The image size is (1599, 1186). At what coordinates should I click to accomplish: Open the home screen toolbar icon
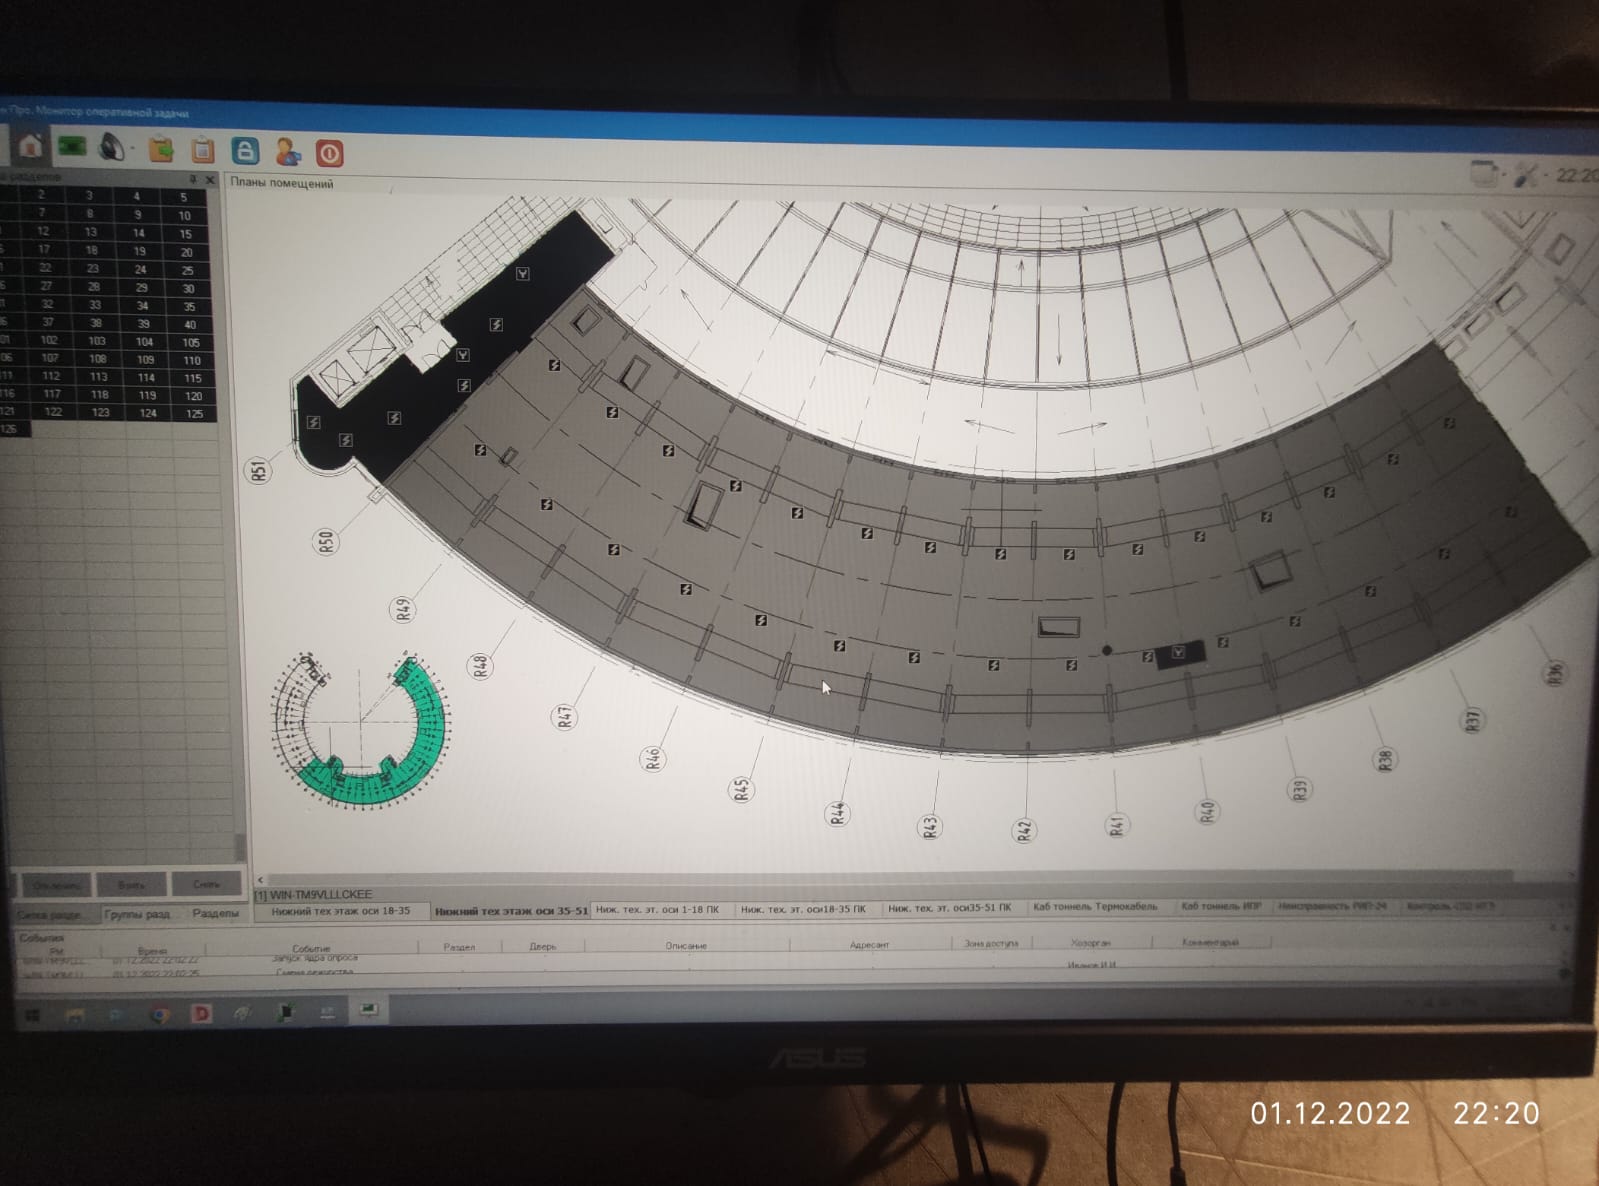(31, 146)
